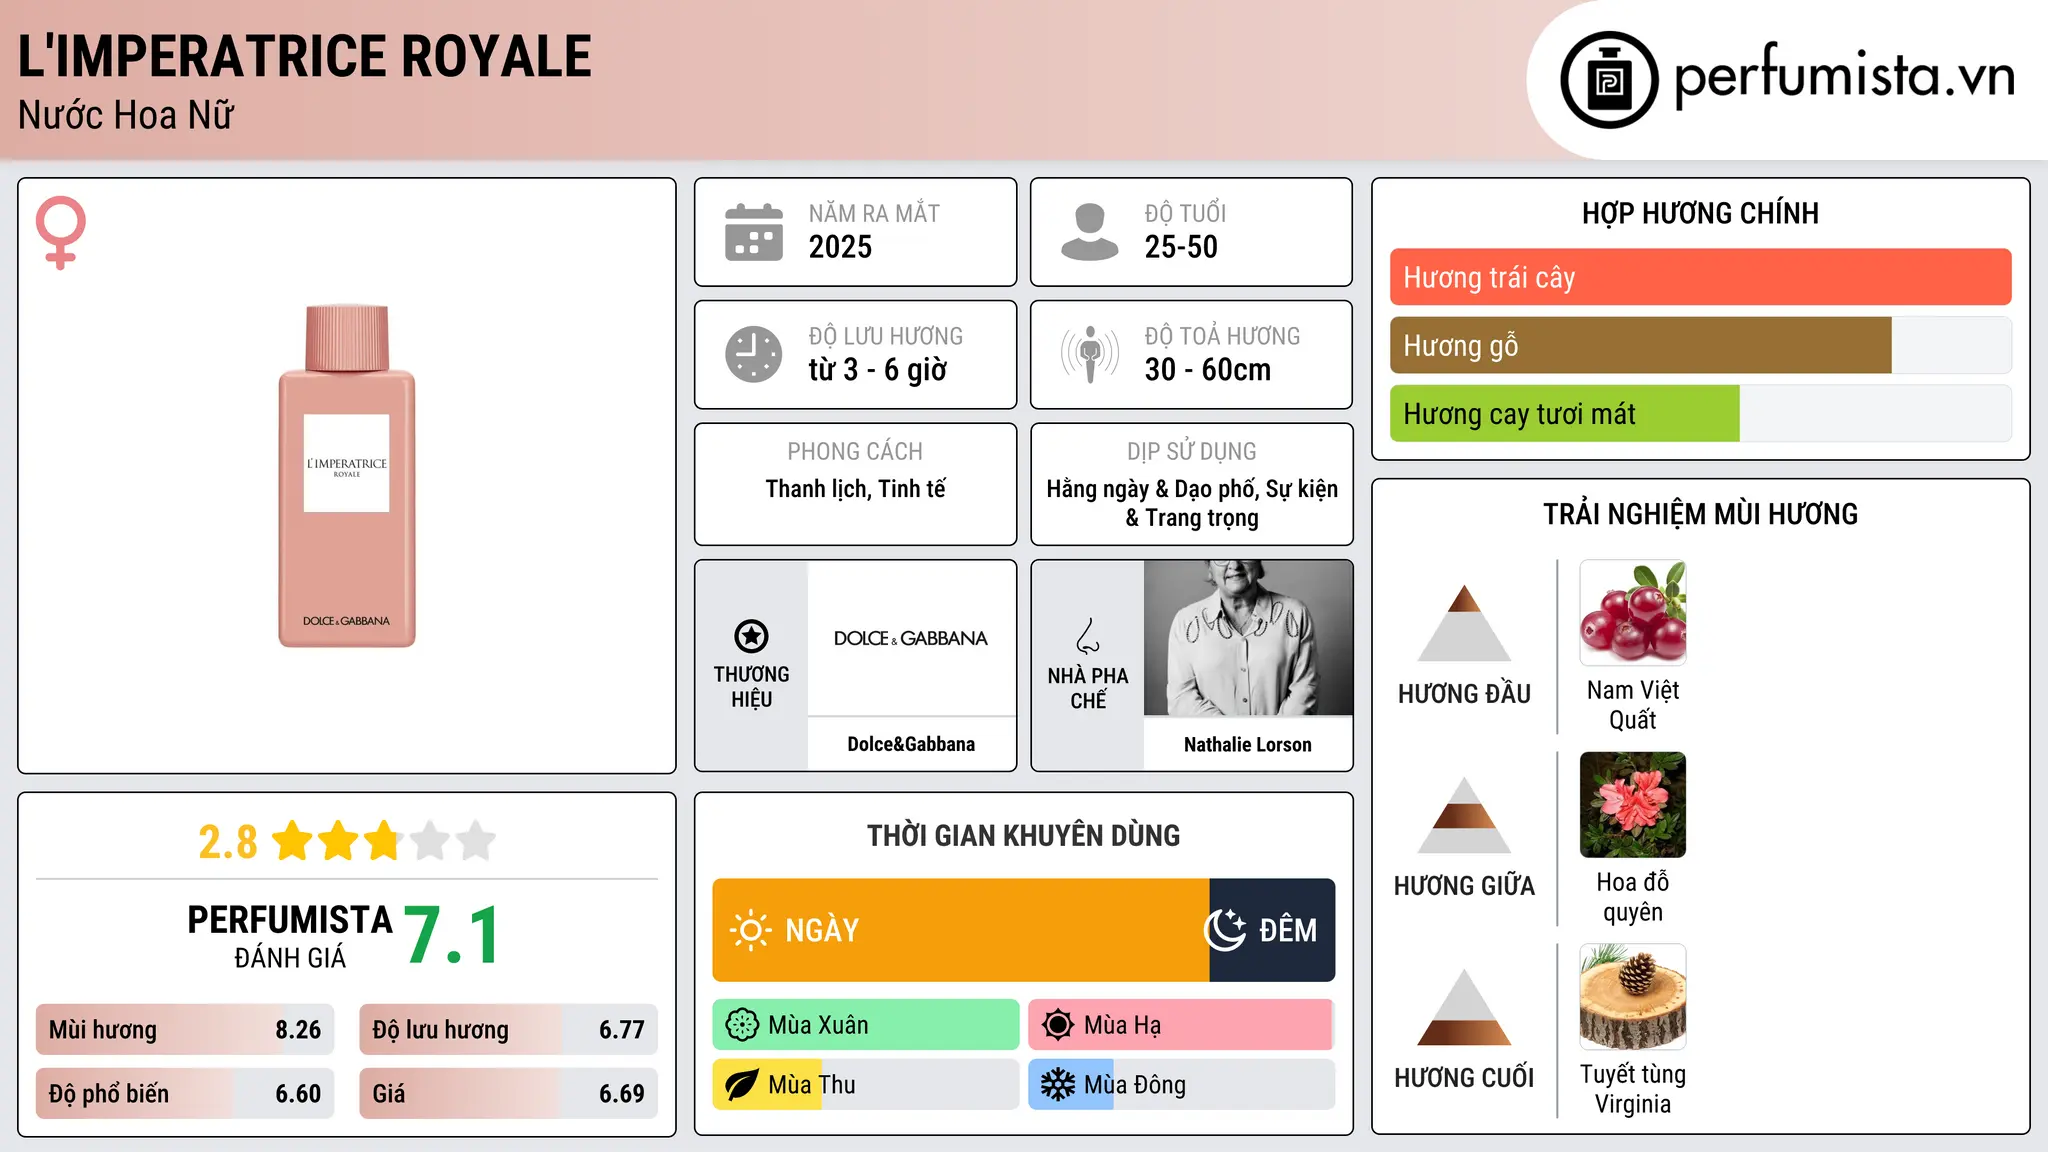Open the Tuyết tùng Virginia cedar image
The width and height of the screenshot is (2048, 1152).
tap(1633, 997)
